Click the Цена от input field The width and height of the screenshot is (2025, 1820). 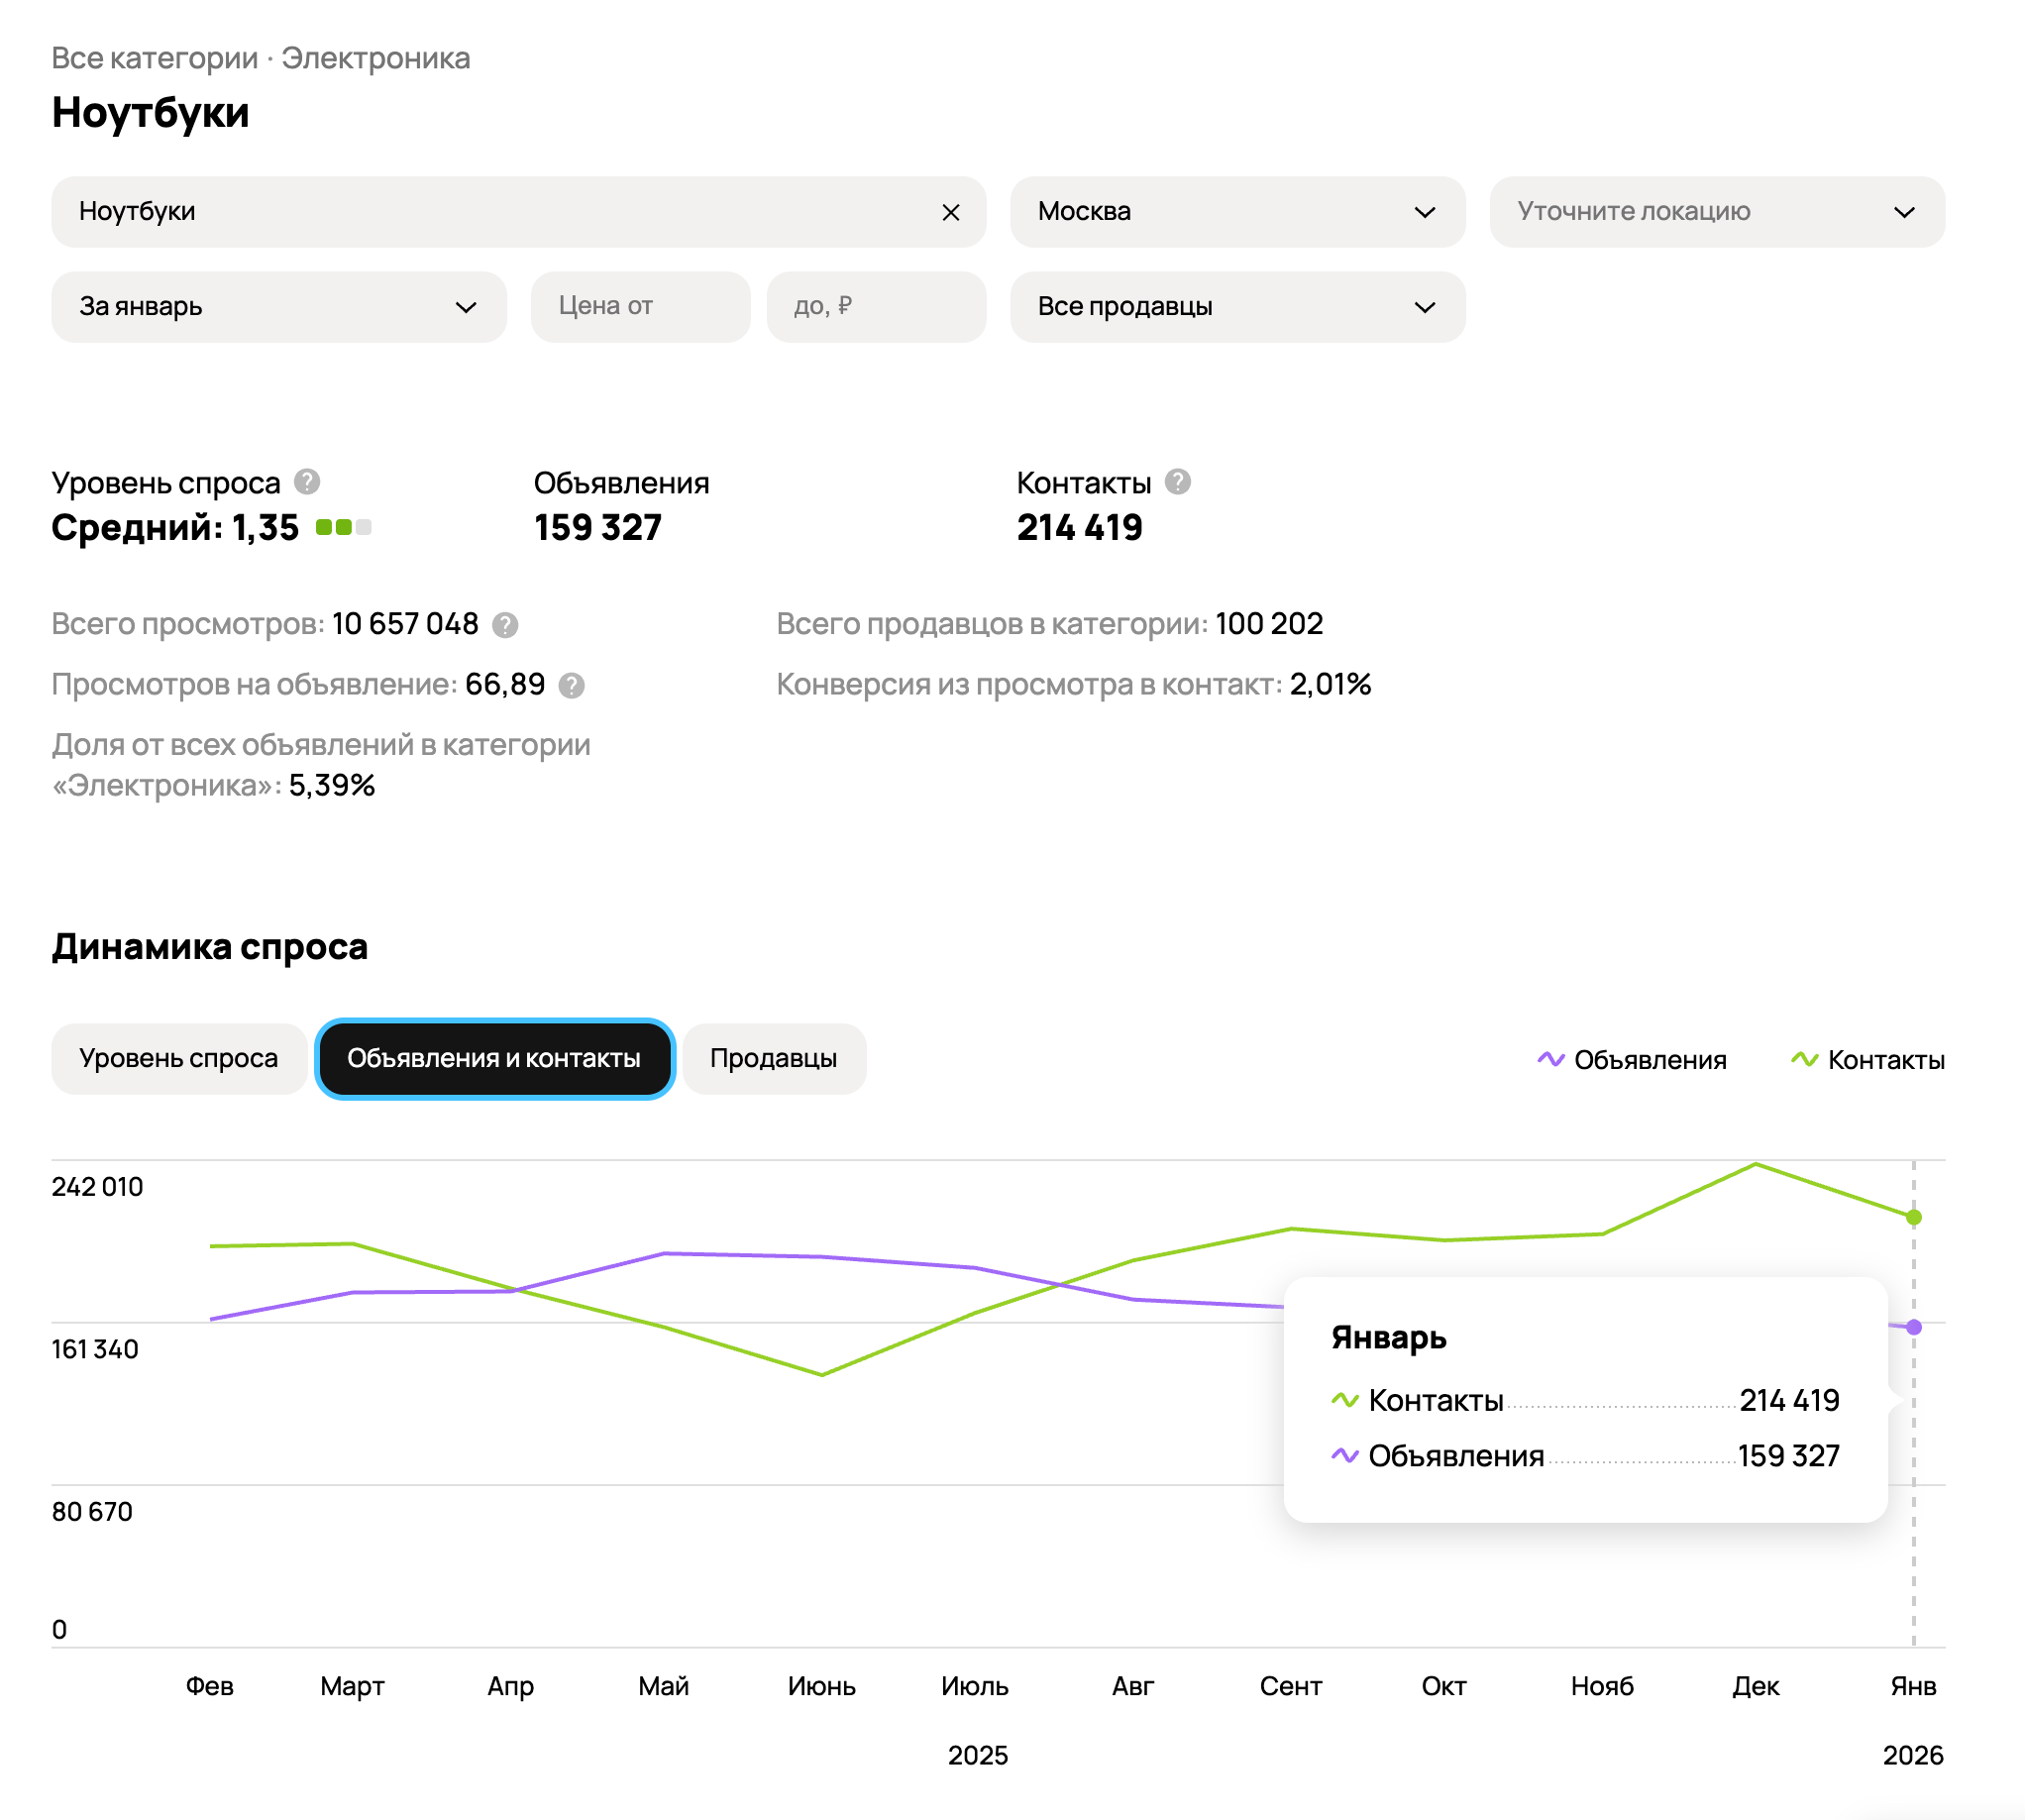tap(640, 307)
